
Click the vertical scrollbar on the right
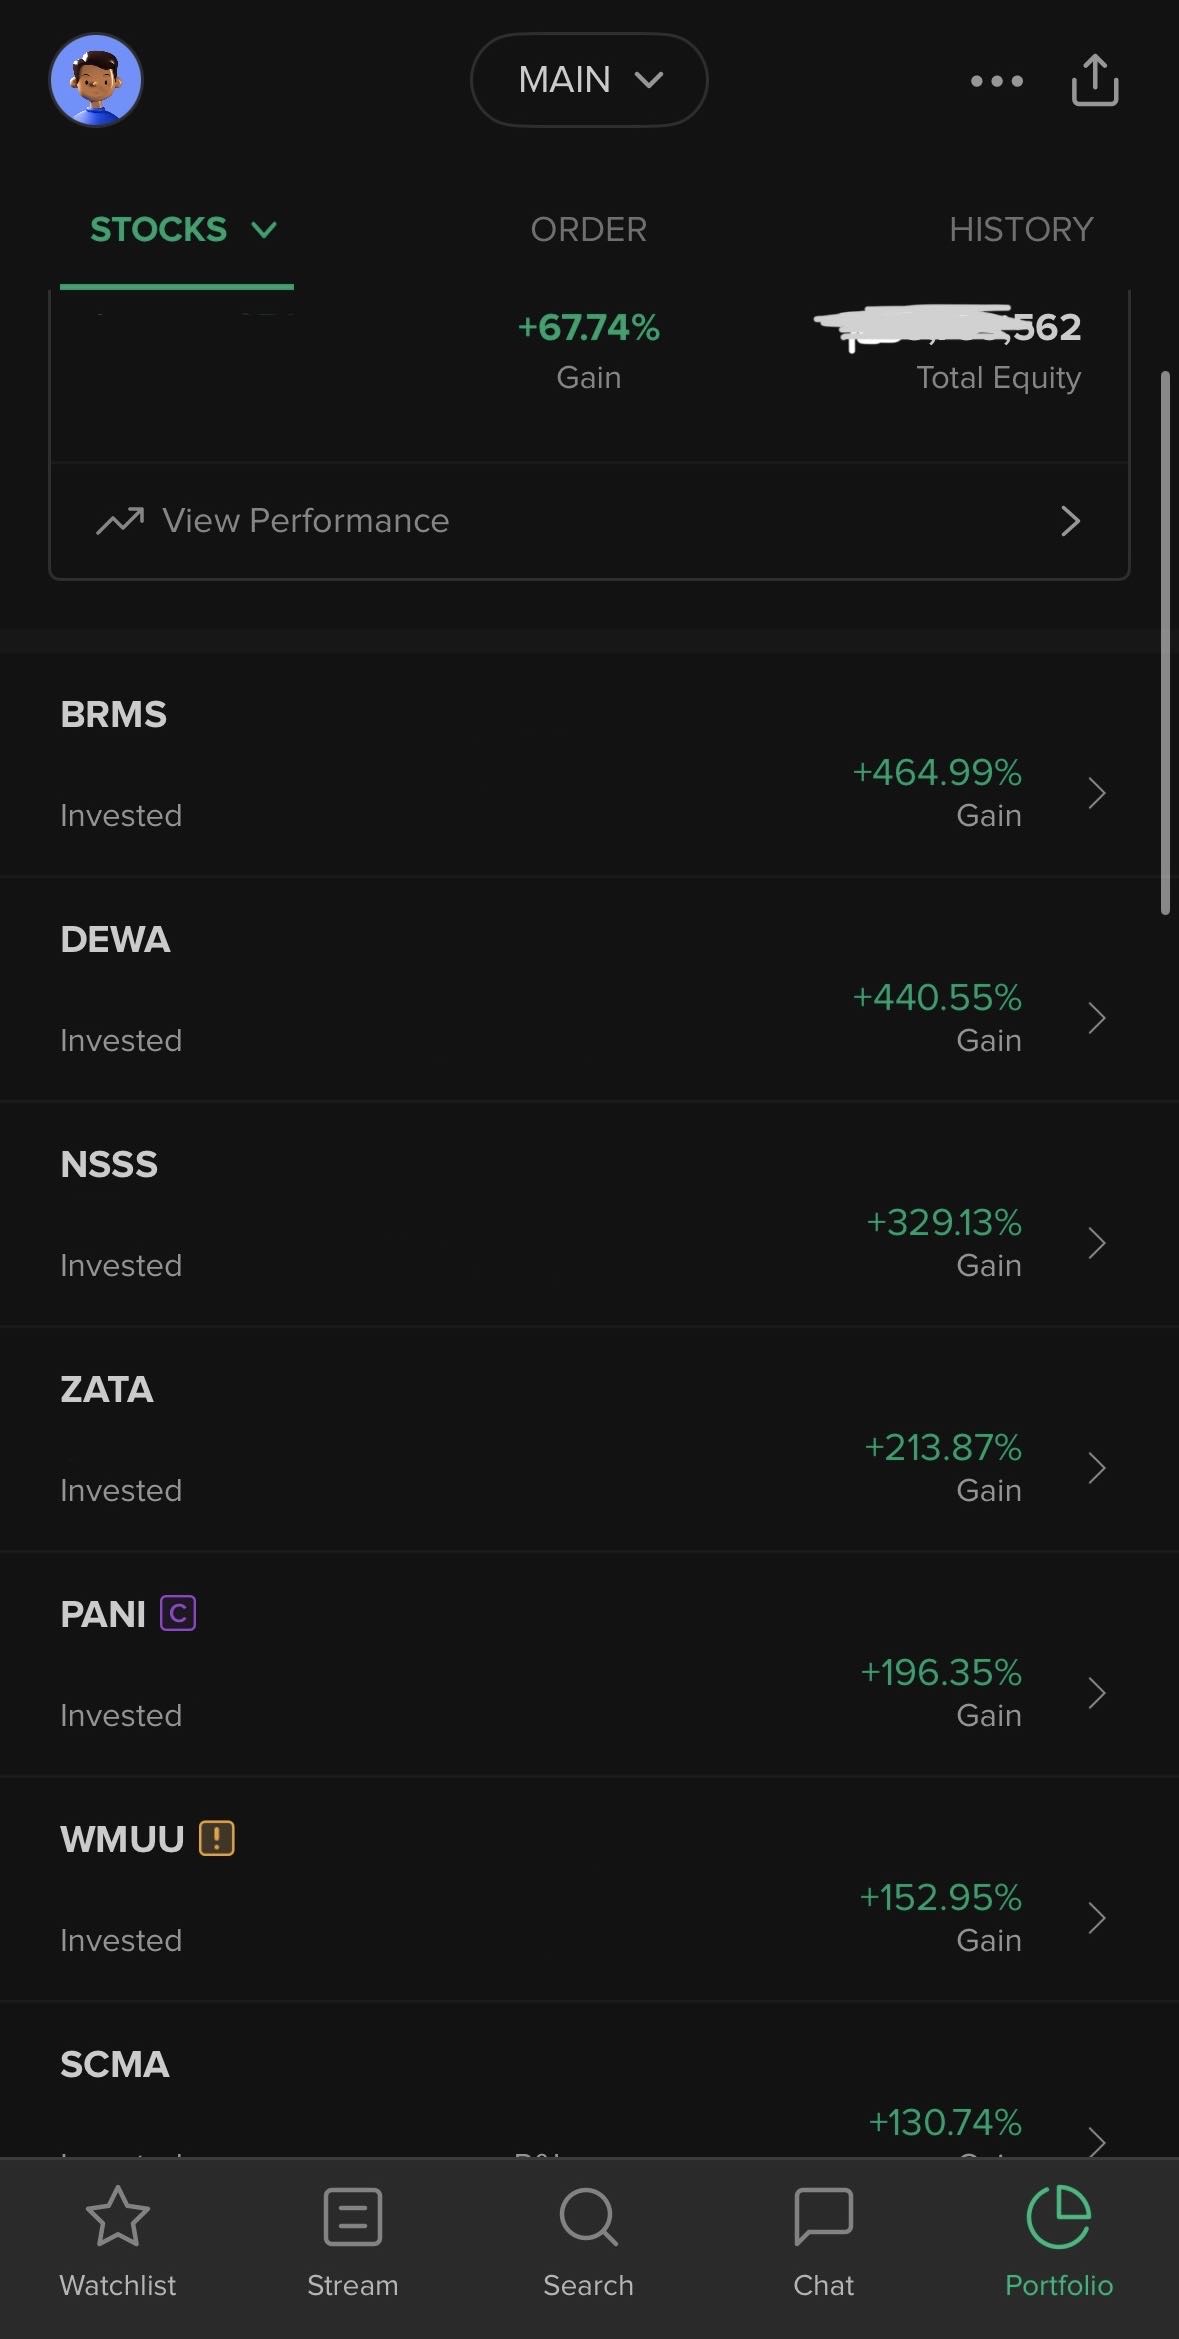(x=1165, y=642)
